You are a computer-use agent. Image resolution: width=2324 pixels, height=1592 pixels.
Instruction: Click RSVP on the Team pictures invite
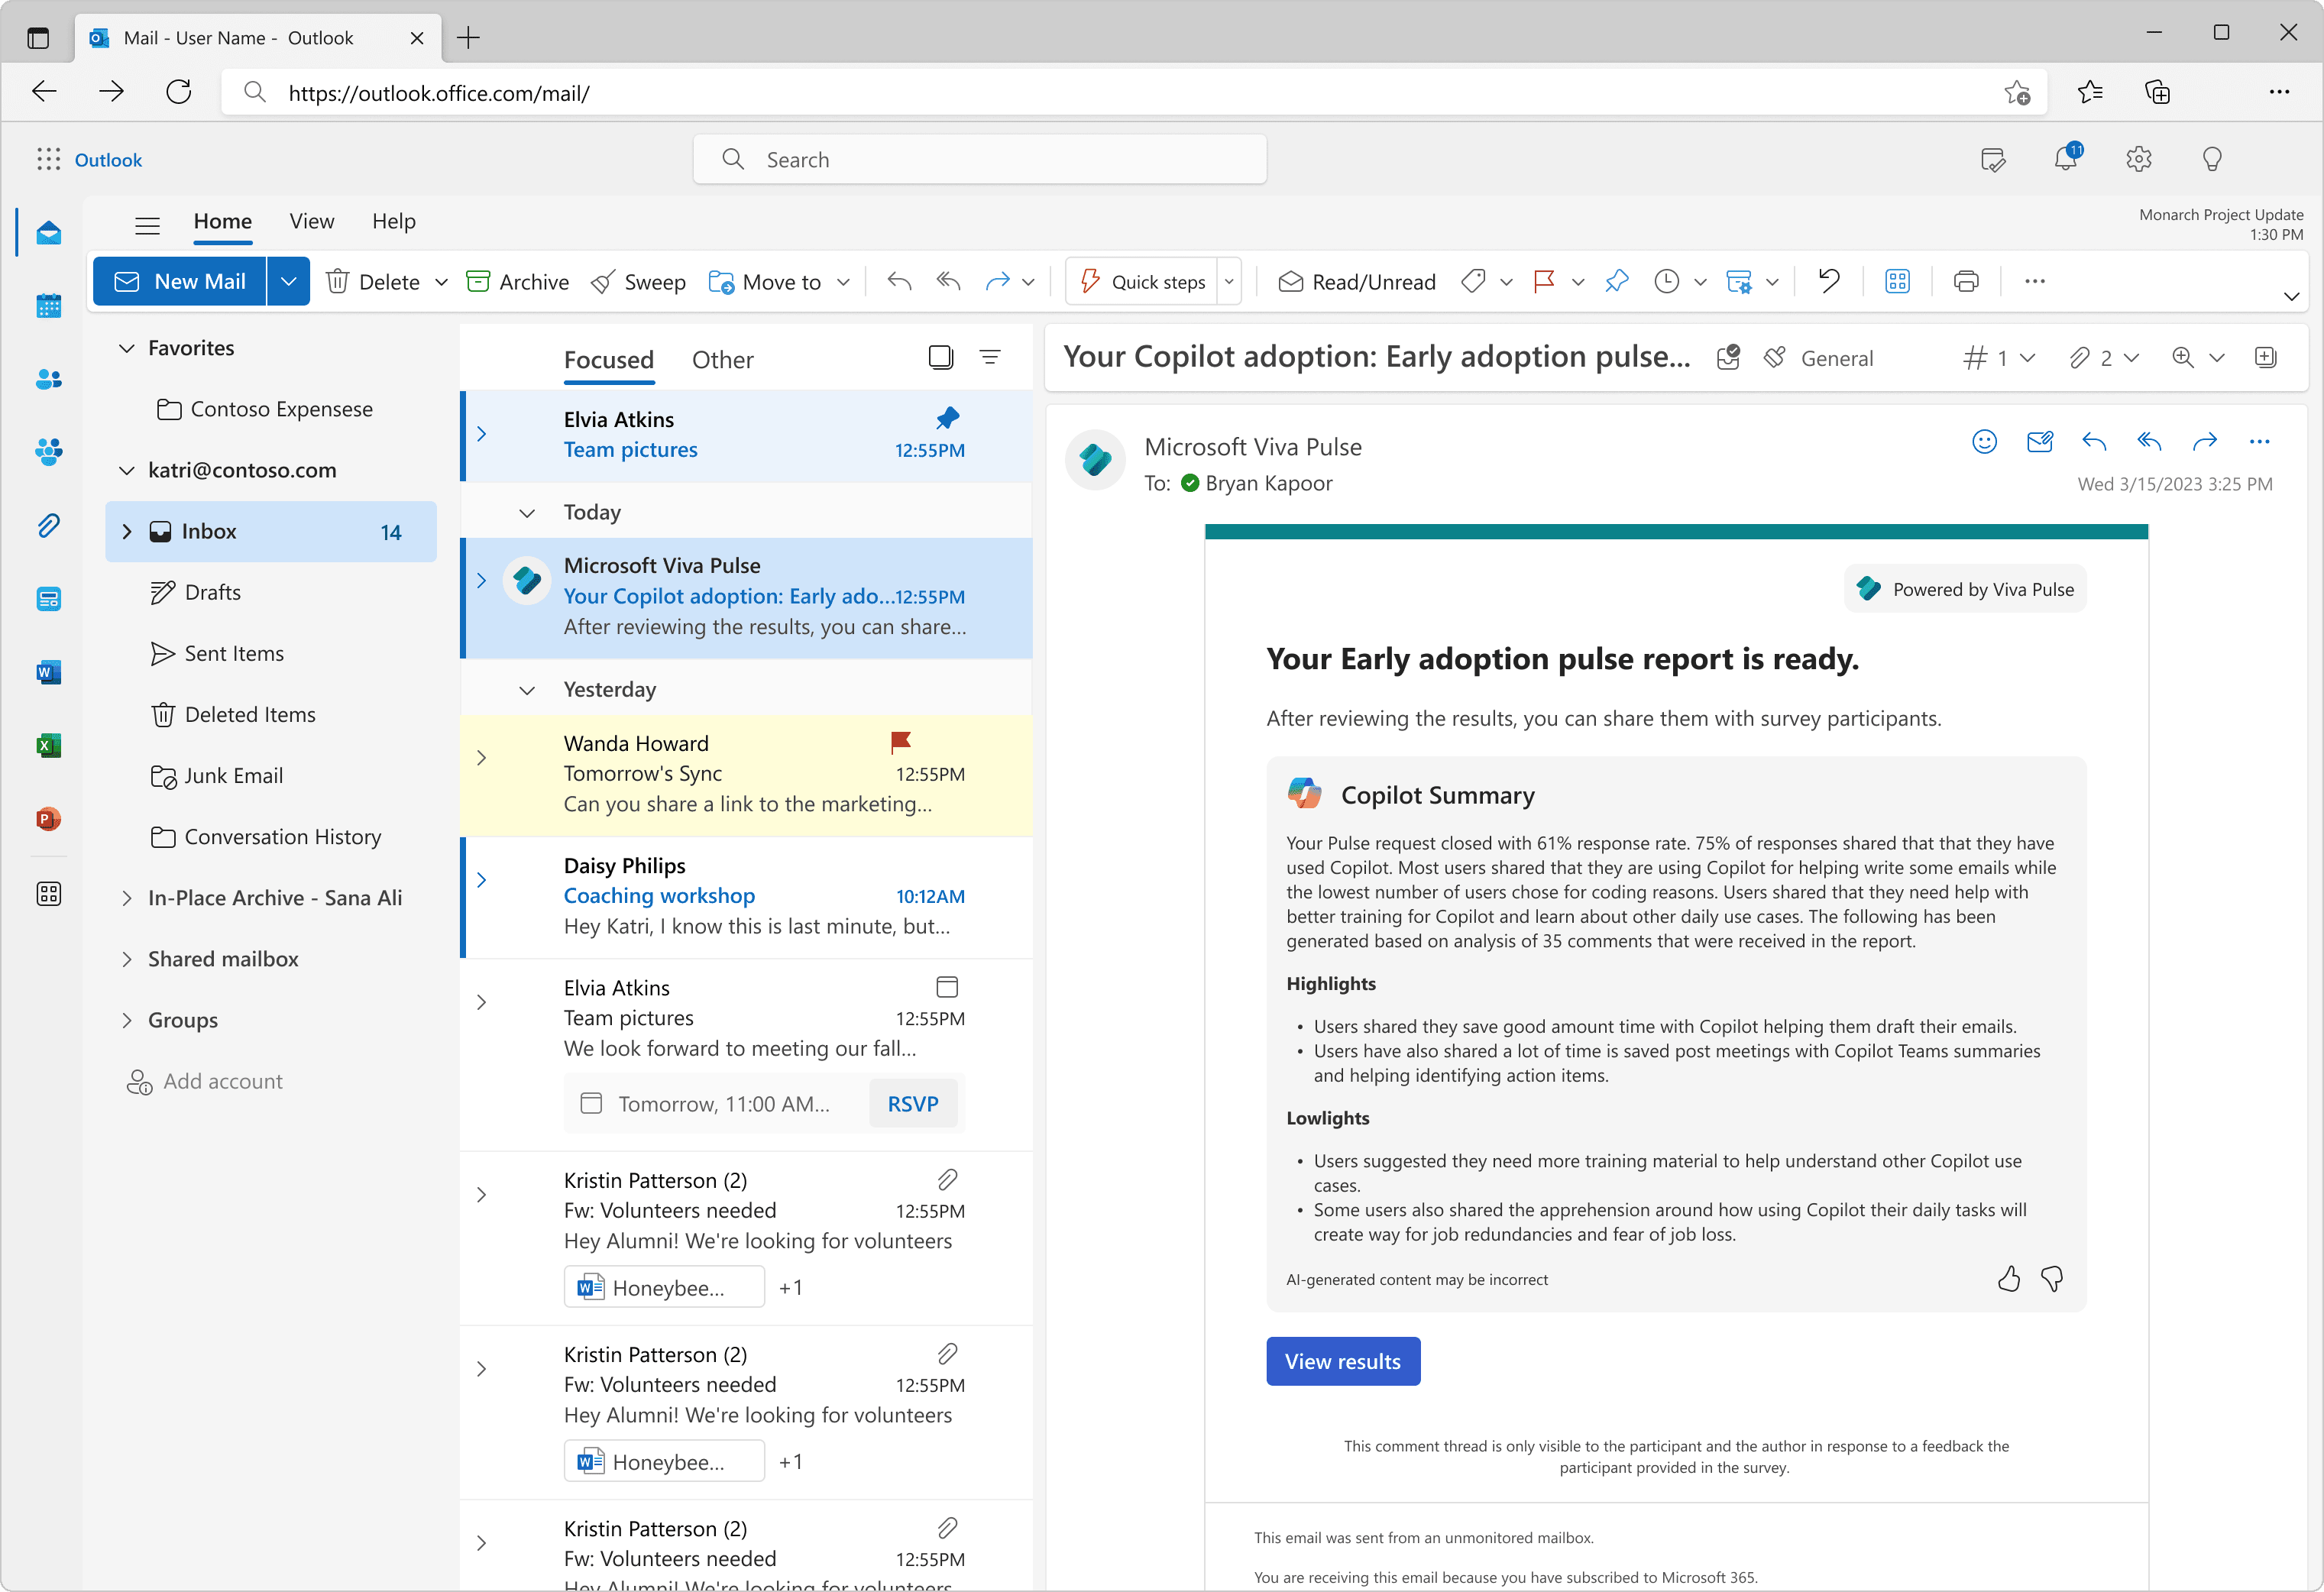912,1103
